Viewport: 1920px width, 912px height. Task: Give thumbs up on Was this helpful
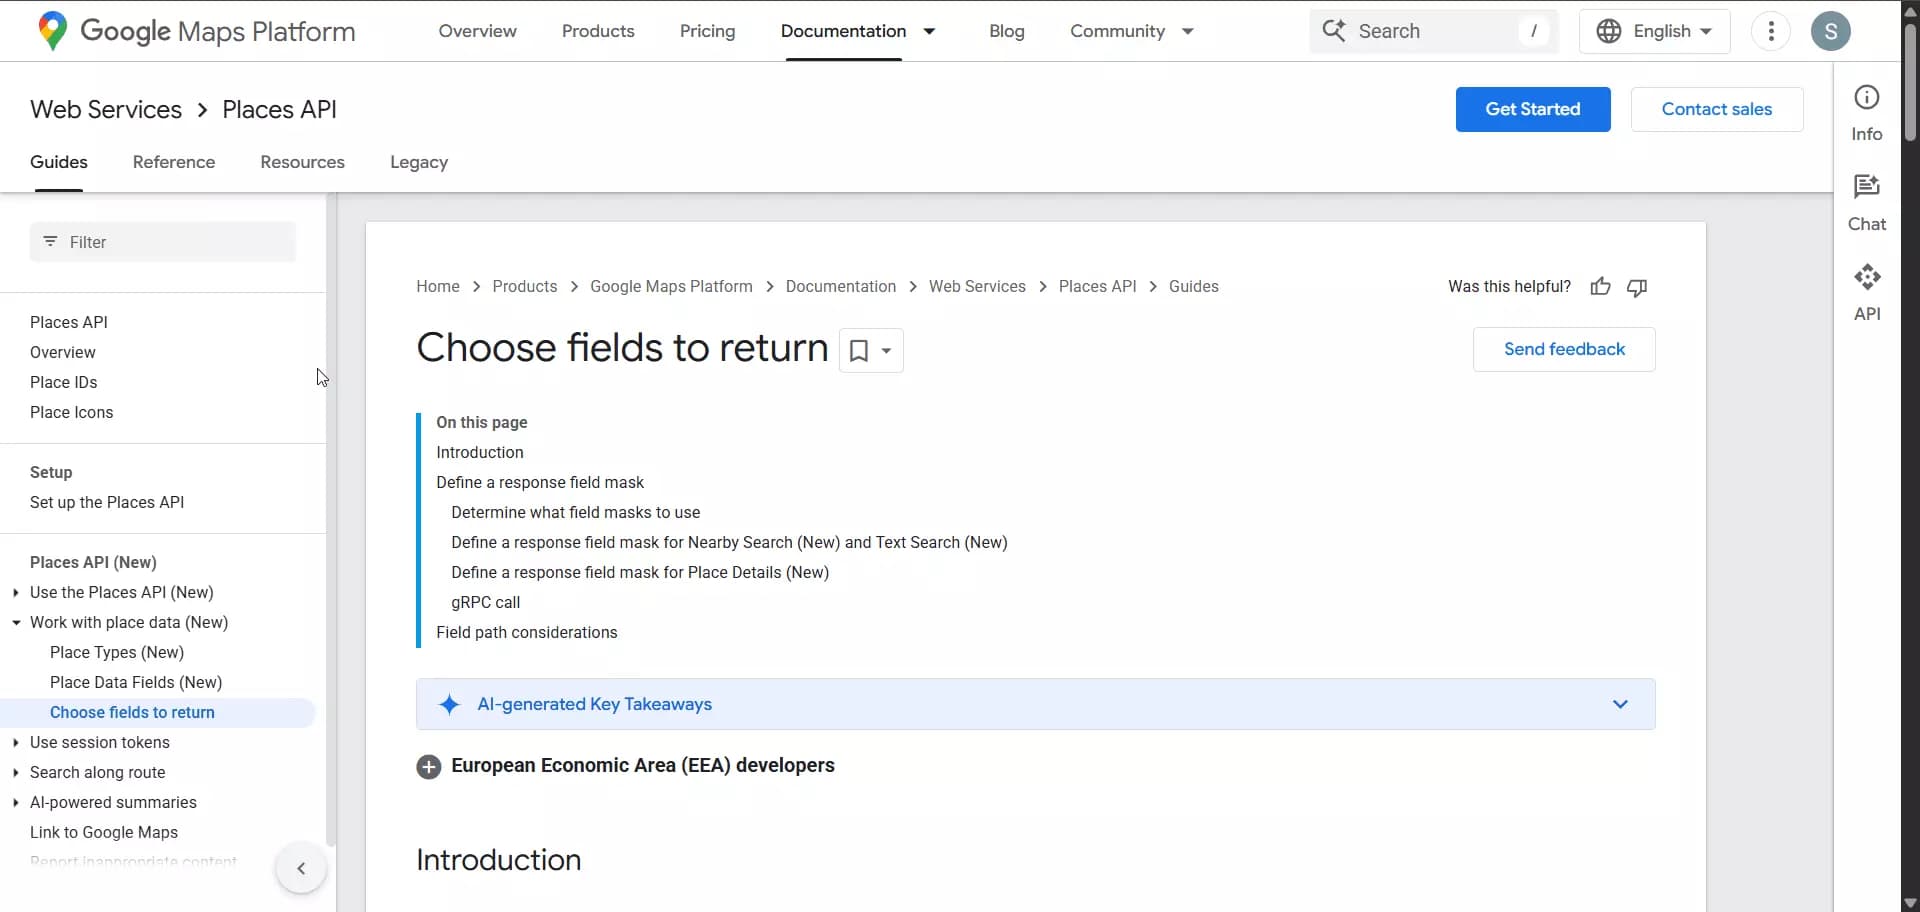click(1600, 287)
